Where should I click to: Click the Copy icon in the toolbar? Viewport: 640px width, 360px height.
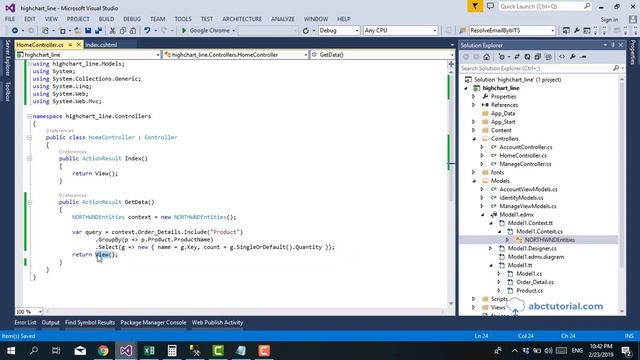point(123,31)
